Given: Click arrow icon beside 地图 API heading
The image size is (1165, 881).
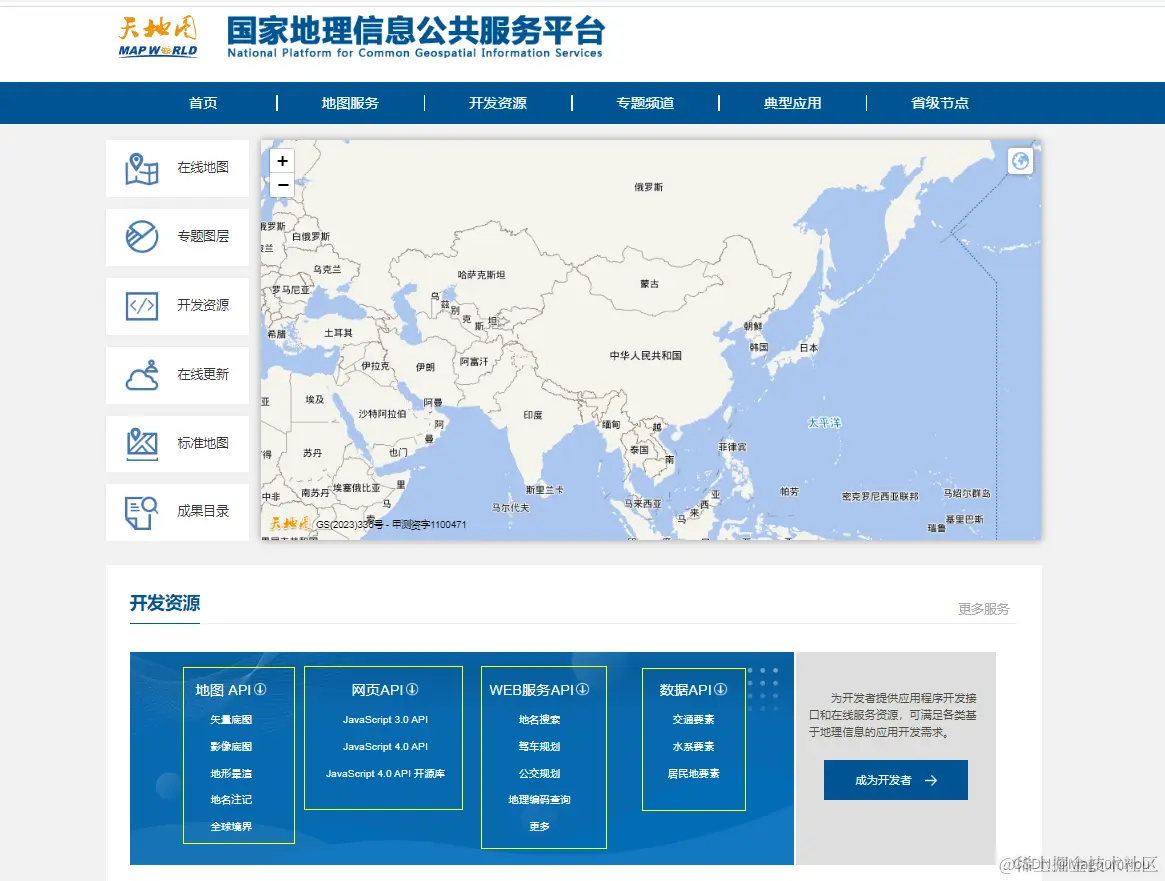Looking at the screenshot, I should [260, 689].
